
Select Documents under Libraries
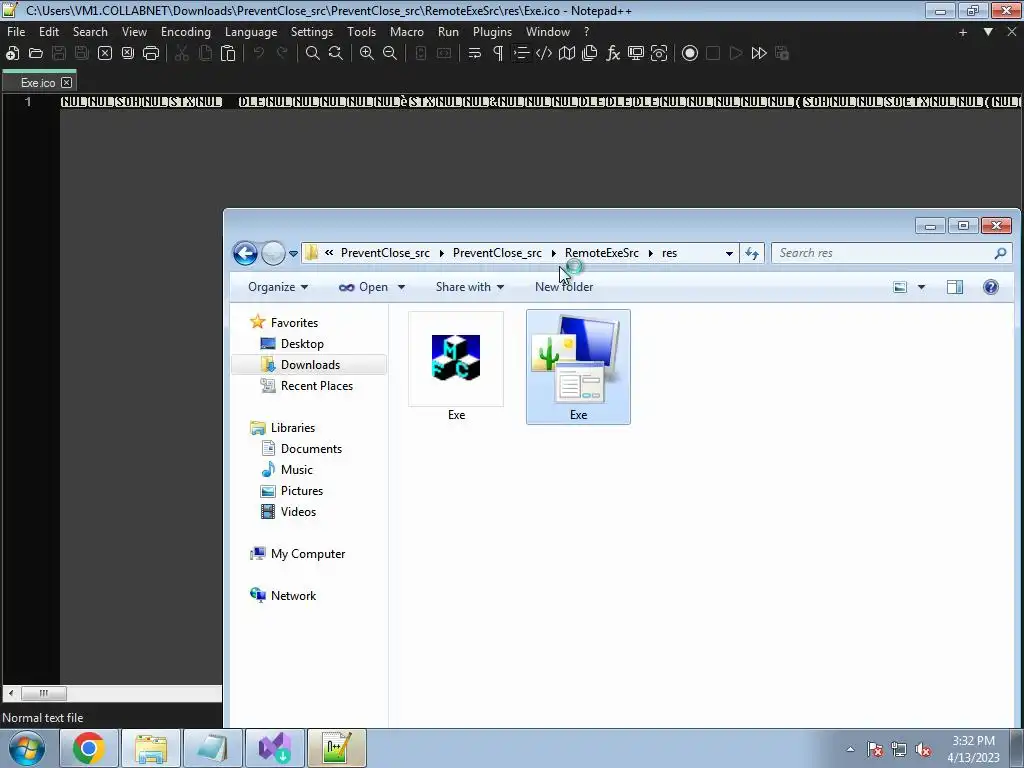[x=311, y=449]
